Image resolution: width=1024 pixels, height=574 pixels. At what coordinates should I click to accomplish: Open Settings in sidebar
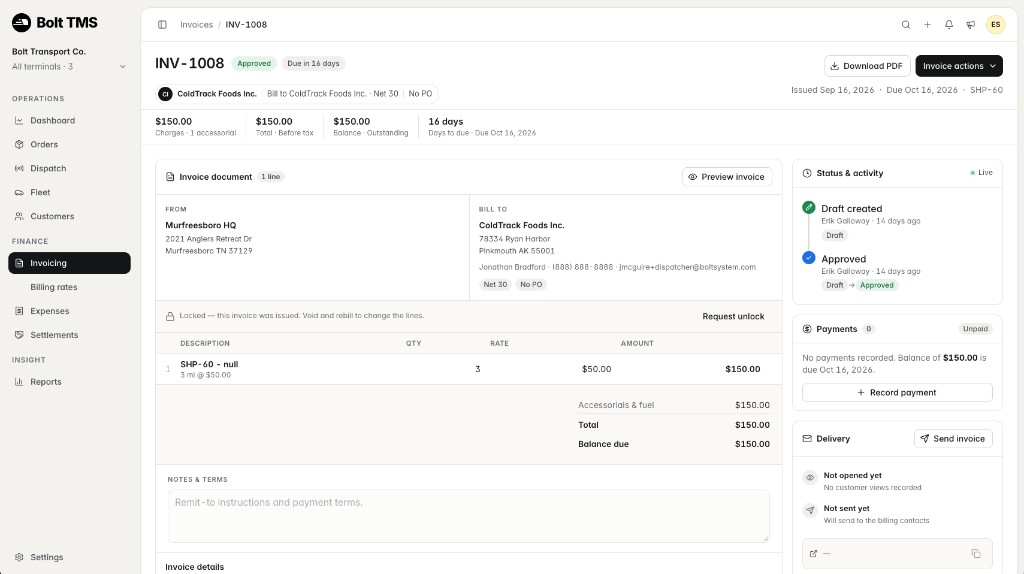[x=69, y=558]
